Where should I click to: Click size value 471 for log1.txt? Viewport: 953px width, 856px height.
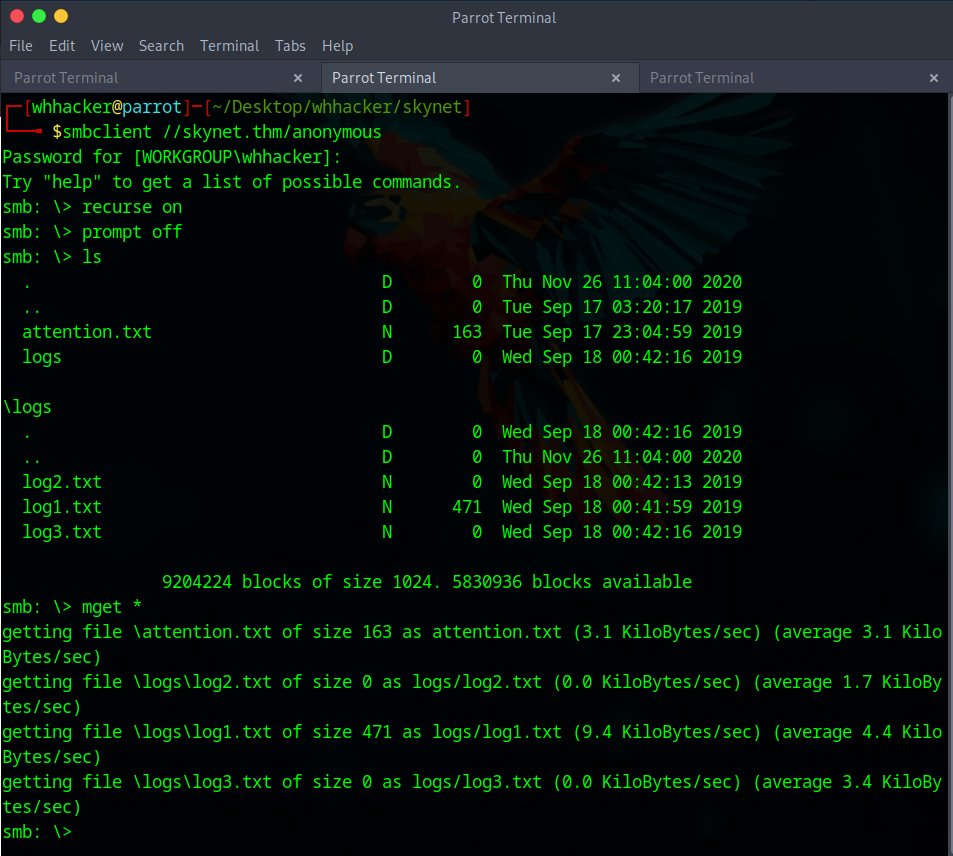click(x=467, y=507)
